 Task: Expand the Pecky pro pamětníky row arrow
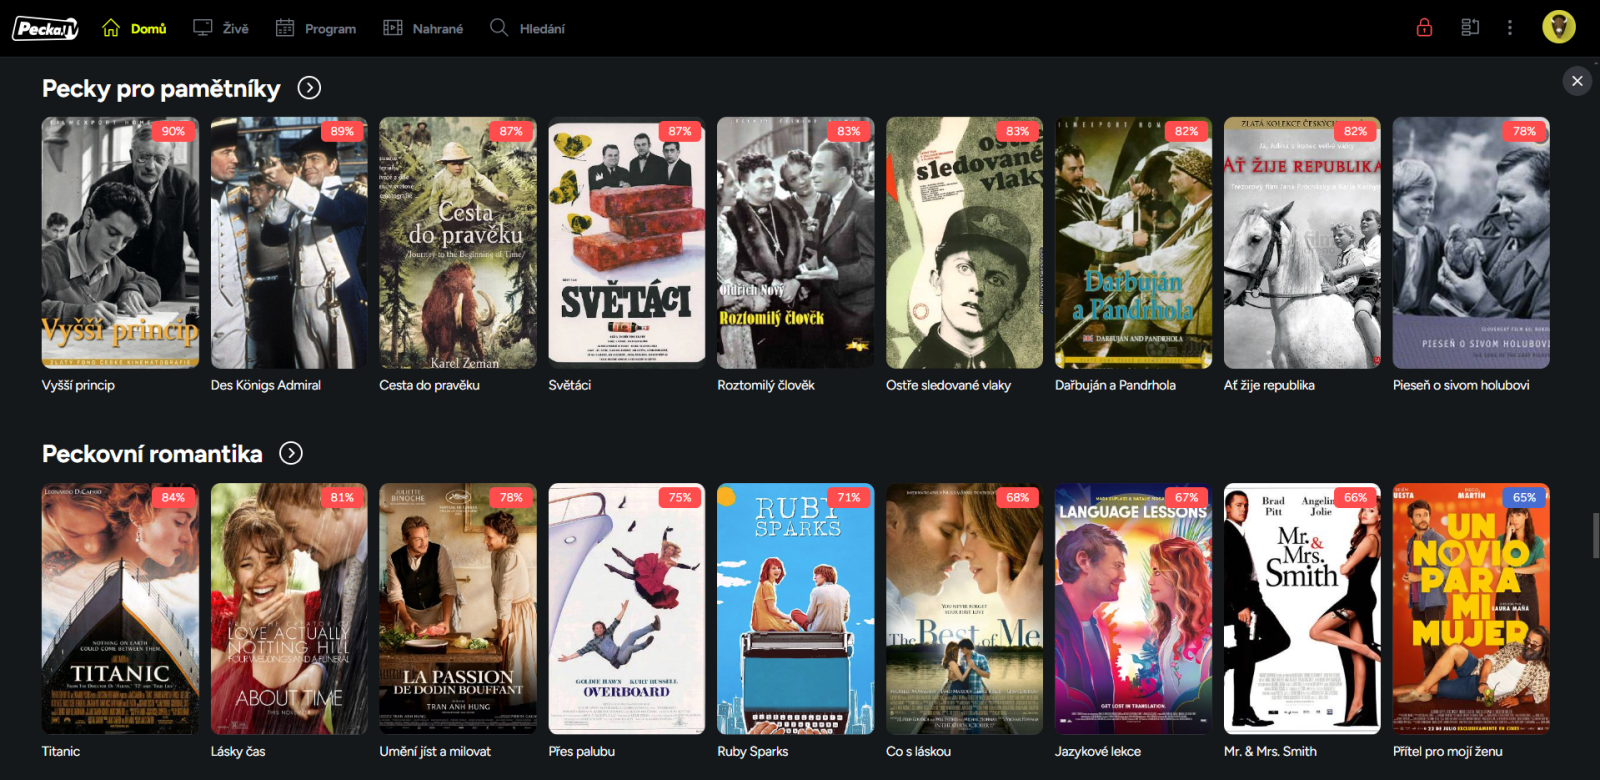[310, 88]
